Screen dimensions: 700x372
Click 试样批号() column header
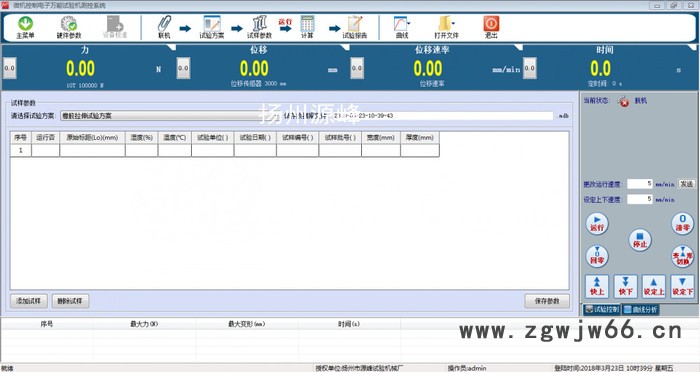coord(340,138)
